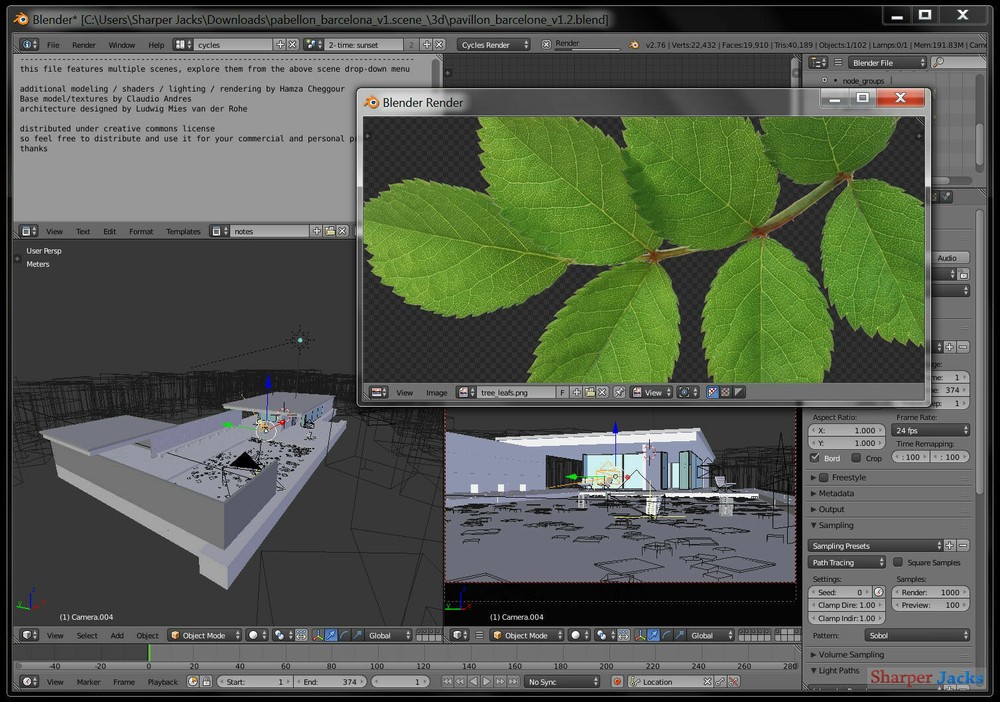
Task: Click the viewport shading icon in 3D View header
Action: click(x=252, y=636)
